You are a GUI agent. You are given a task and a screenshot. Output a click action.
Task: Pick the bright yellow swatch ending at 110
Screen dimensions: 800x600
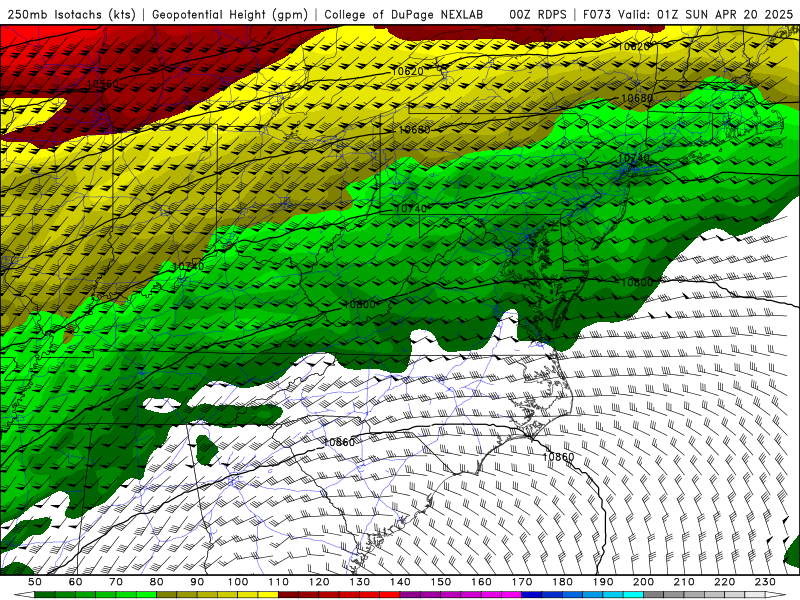click(x=268, y=595)
